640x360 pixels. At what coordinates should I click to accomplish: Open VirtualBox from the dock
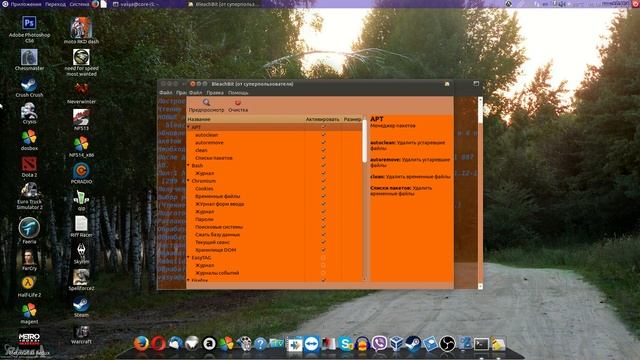[x=396, y=344]
